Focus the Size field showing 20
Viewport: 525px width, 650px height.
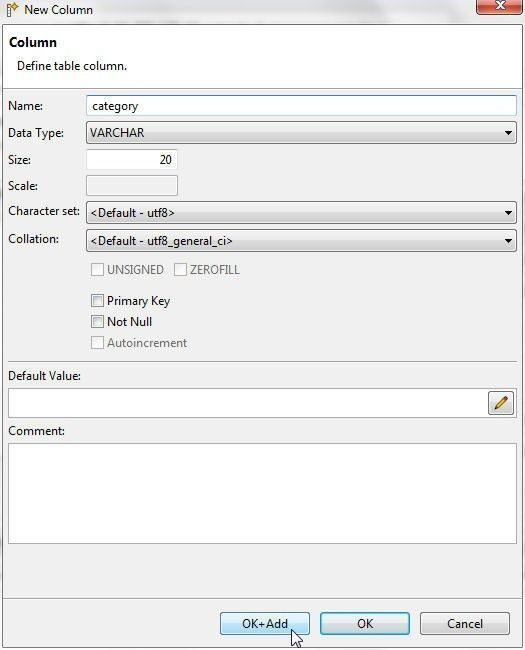(132, 160)
